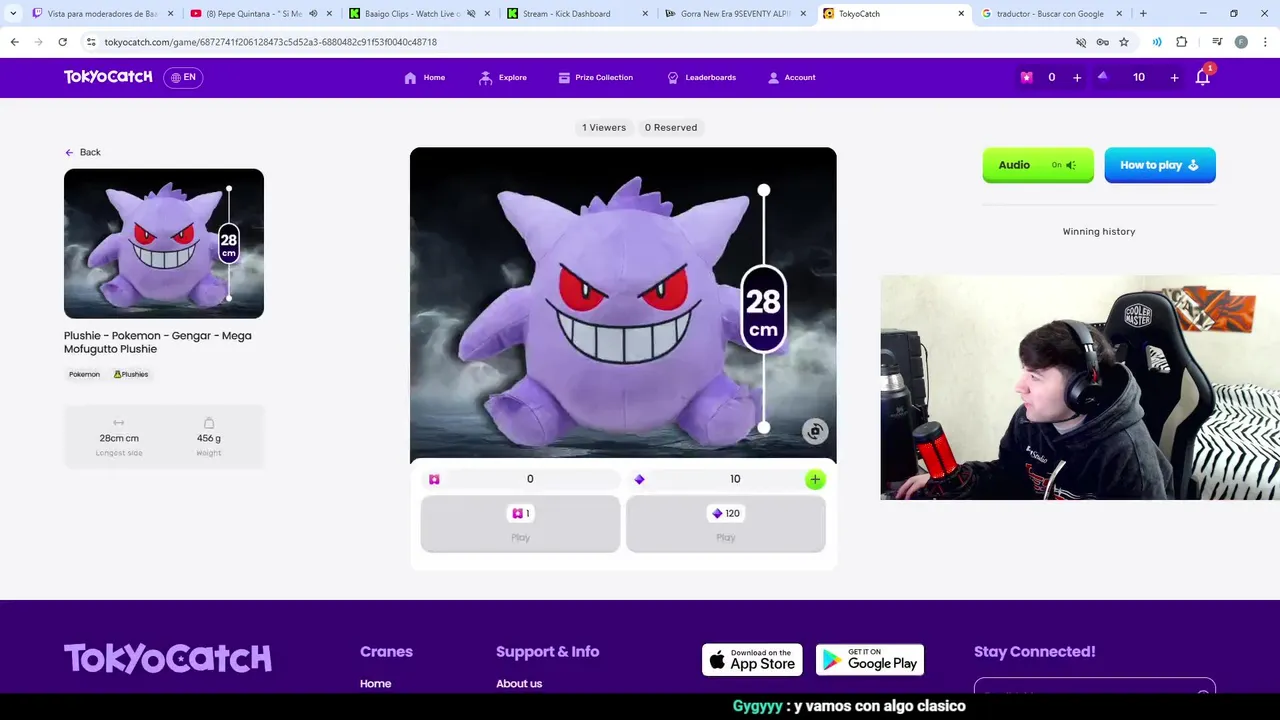Click the 28cm longest side value
The image size is (1280, 720).
[119, 438]
